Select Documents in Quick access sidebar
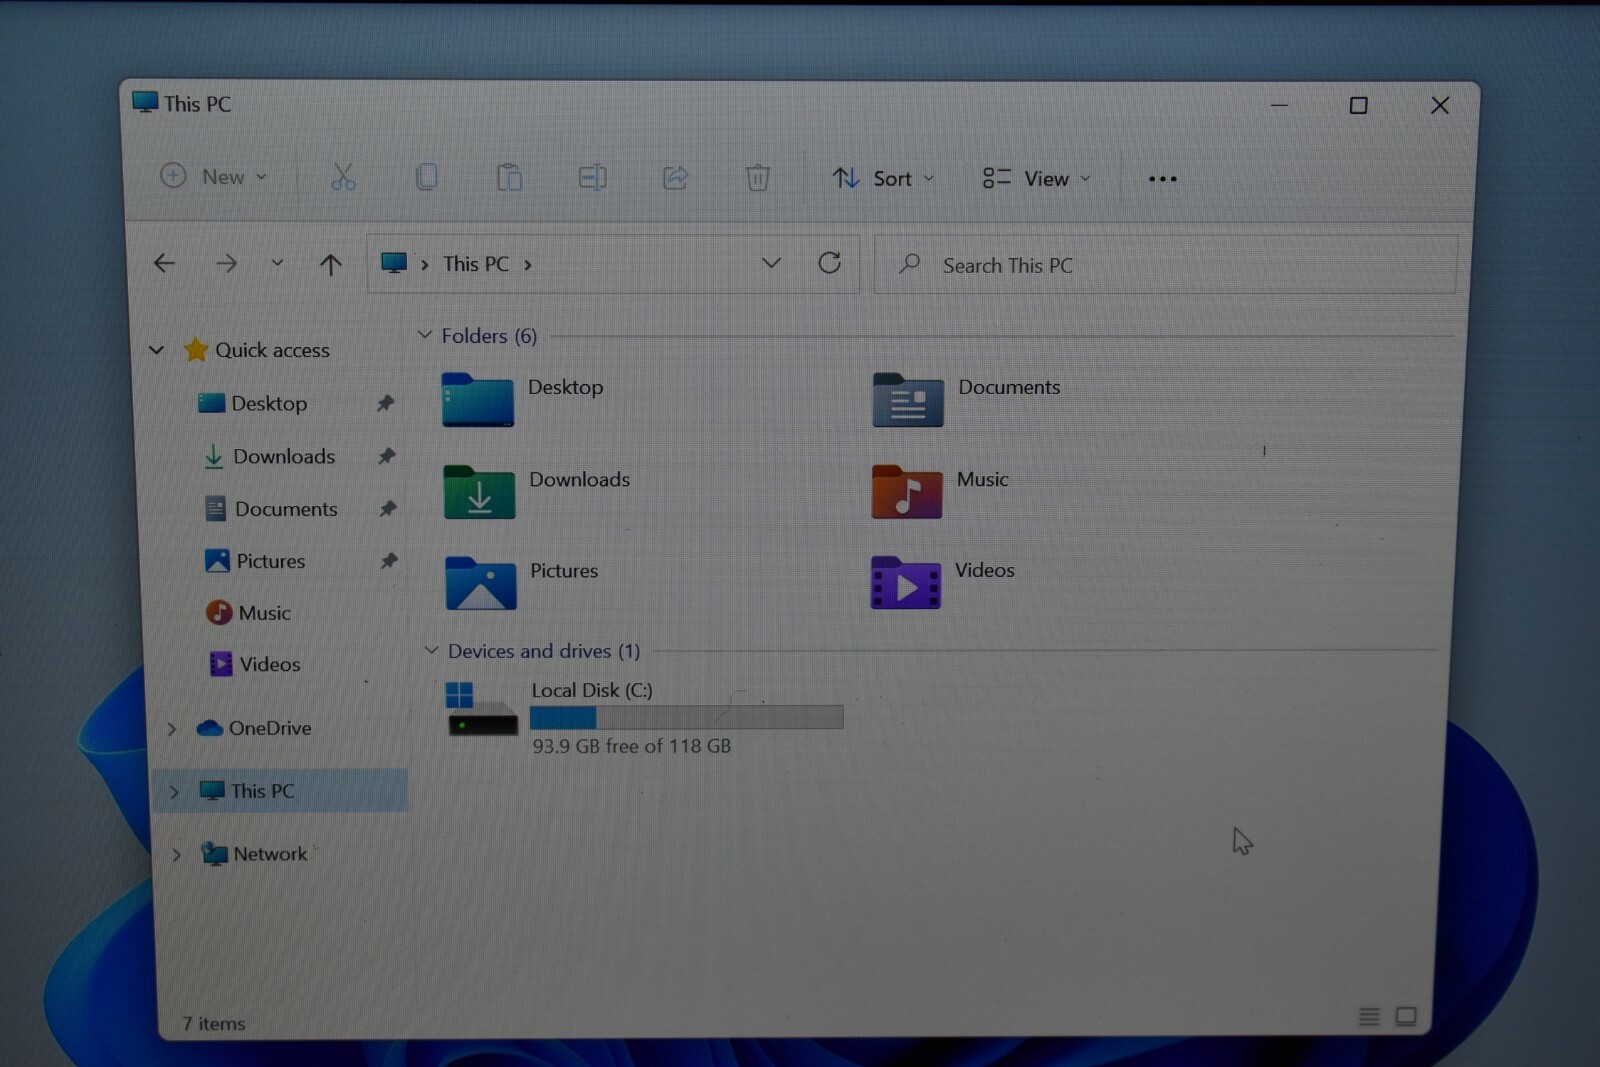Image resolution: width=1600 pixels, height=1067 pixels. click(x=286, y=509)
